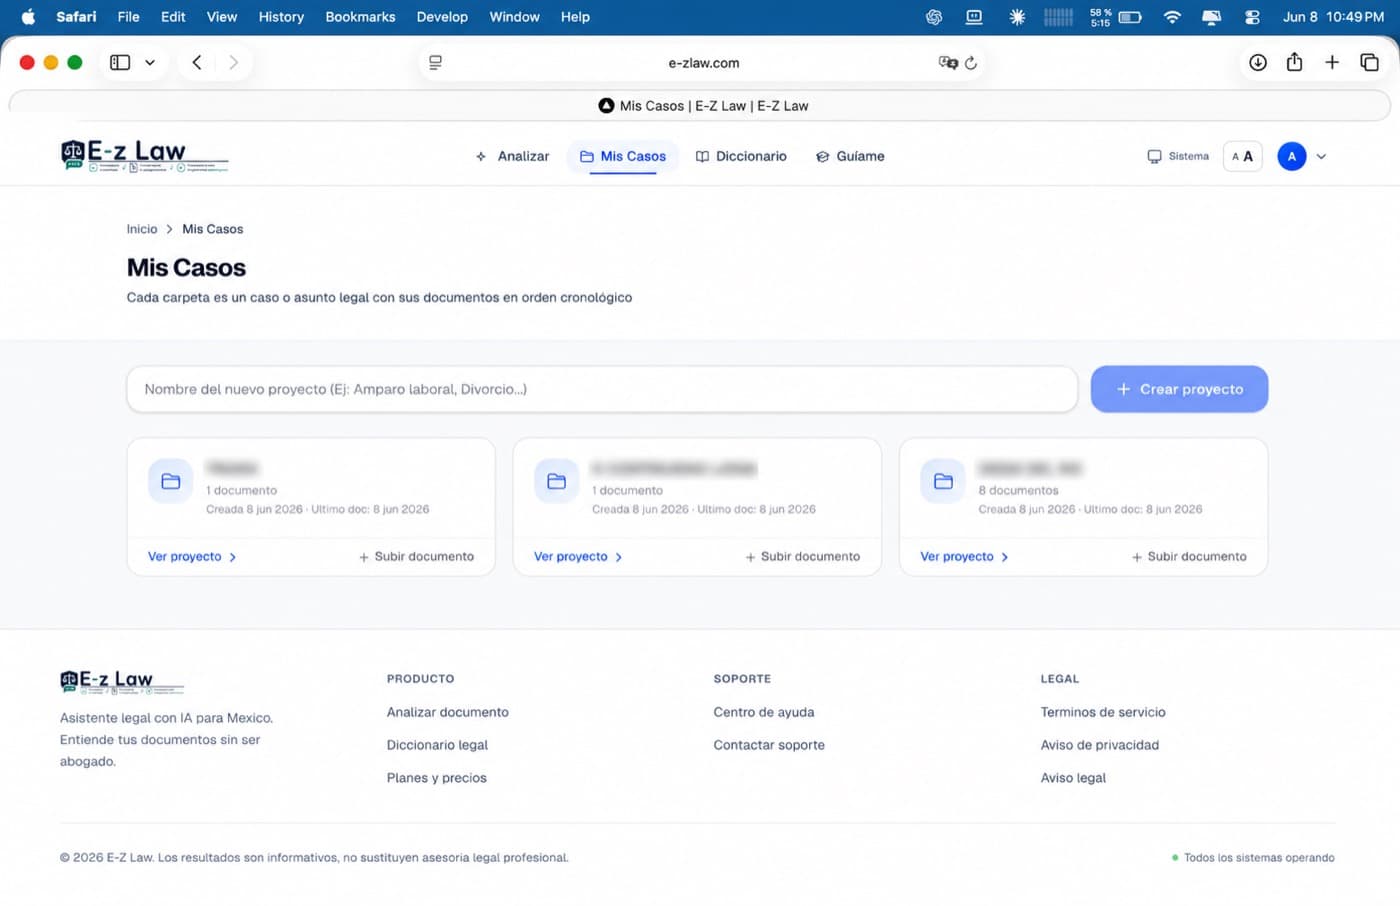Image resolution: width=1400 pixels, height=906 pixels.
Task: Click the Crear proyecto button
Action: [x=1179, y=389]
